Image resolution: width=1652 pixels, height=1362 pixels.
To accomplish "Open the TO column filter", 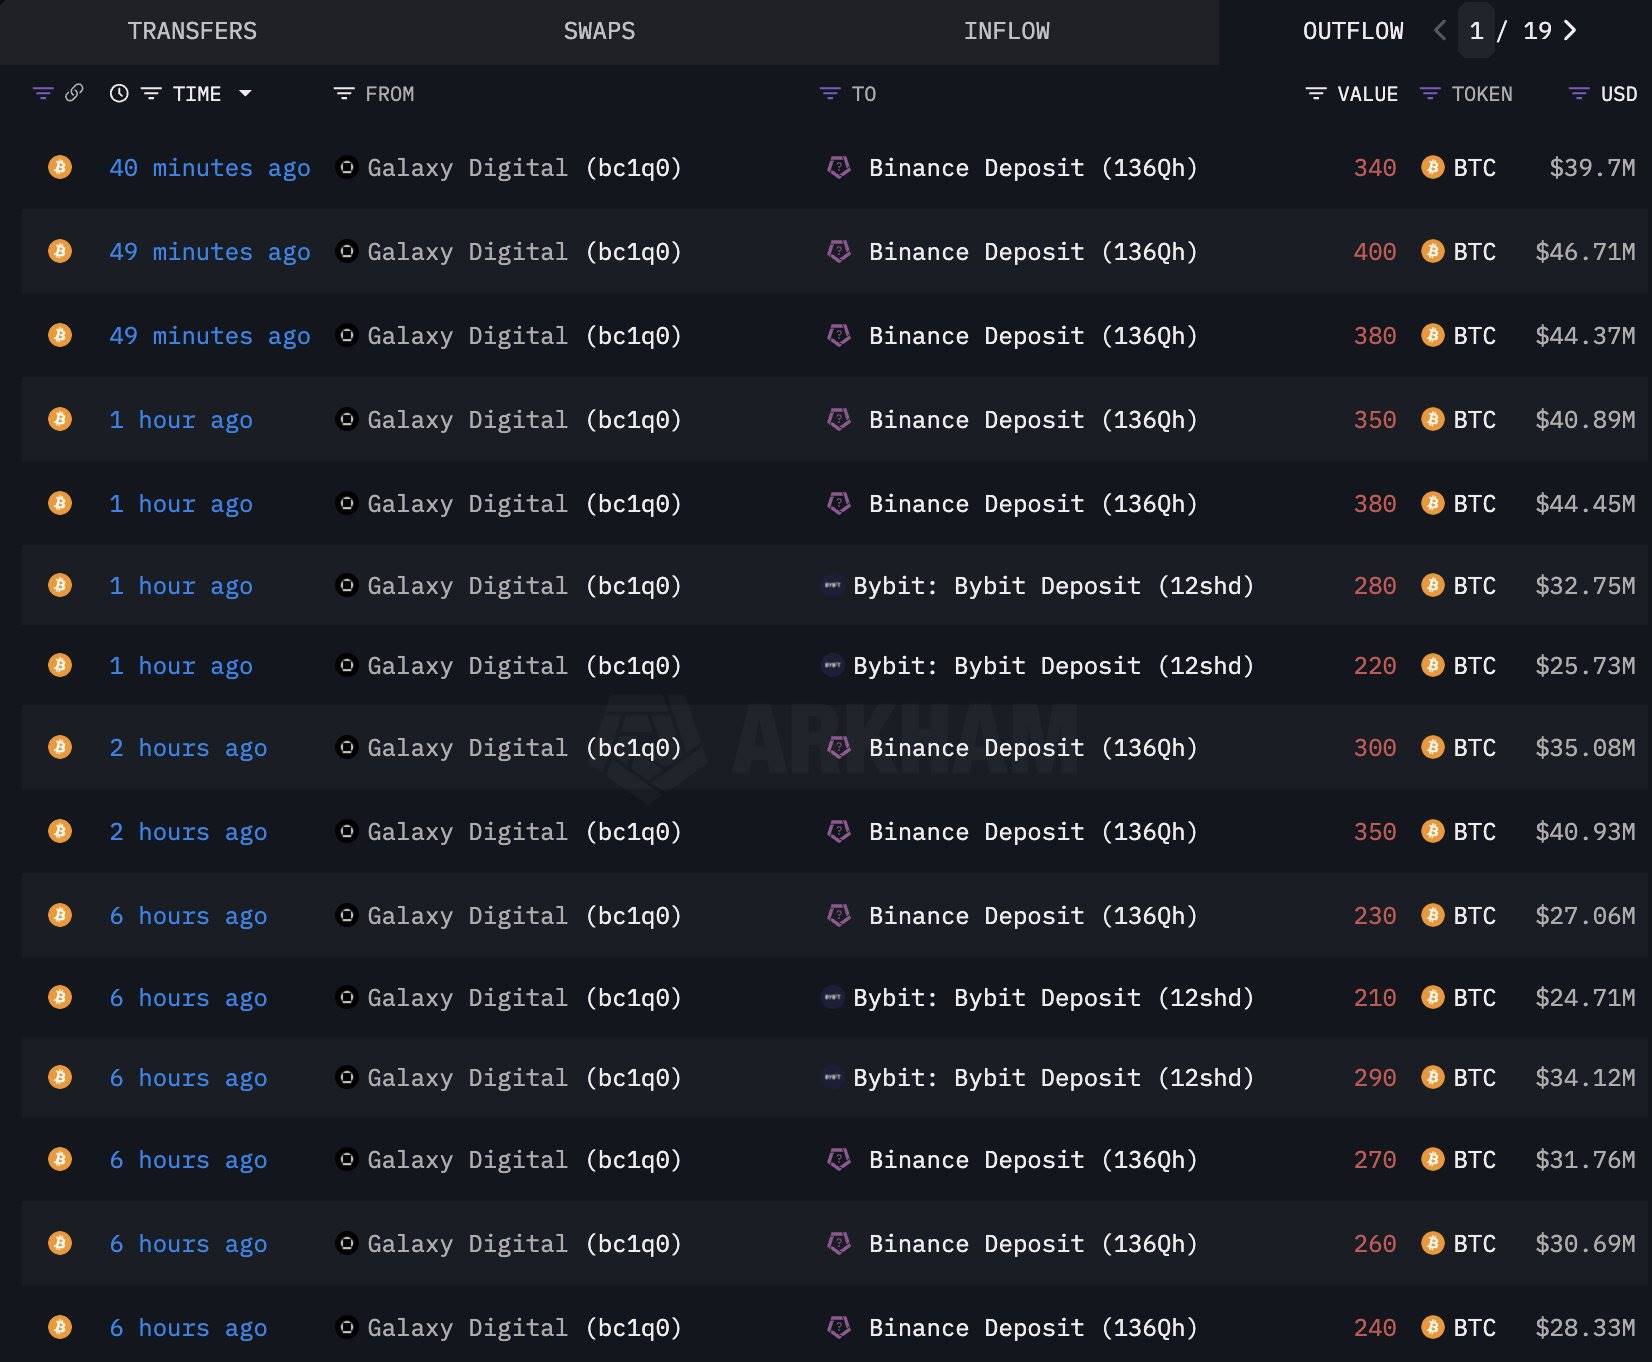I will 830,93.
